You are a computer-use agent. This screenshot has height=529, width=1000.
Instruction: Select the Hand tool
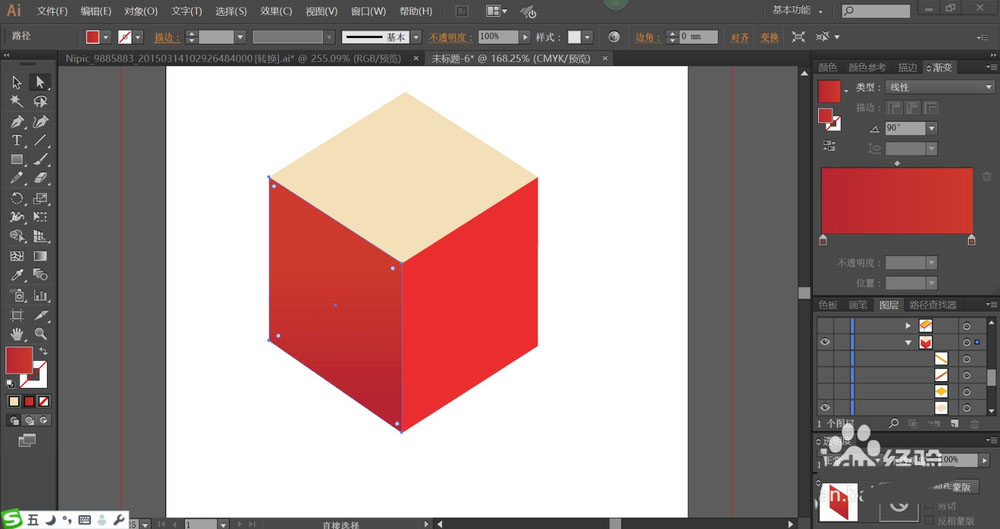(17, 334)
